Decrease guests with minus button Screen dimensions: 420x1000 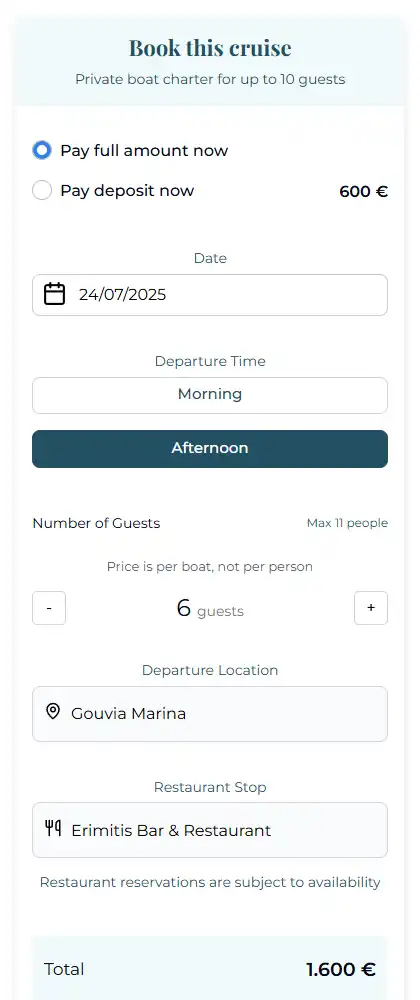pyautogui.click(x=49, y=608)
